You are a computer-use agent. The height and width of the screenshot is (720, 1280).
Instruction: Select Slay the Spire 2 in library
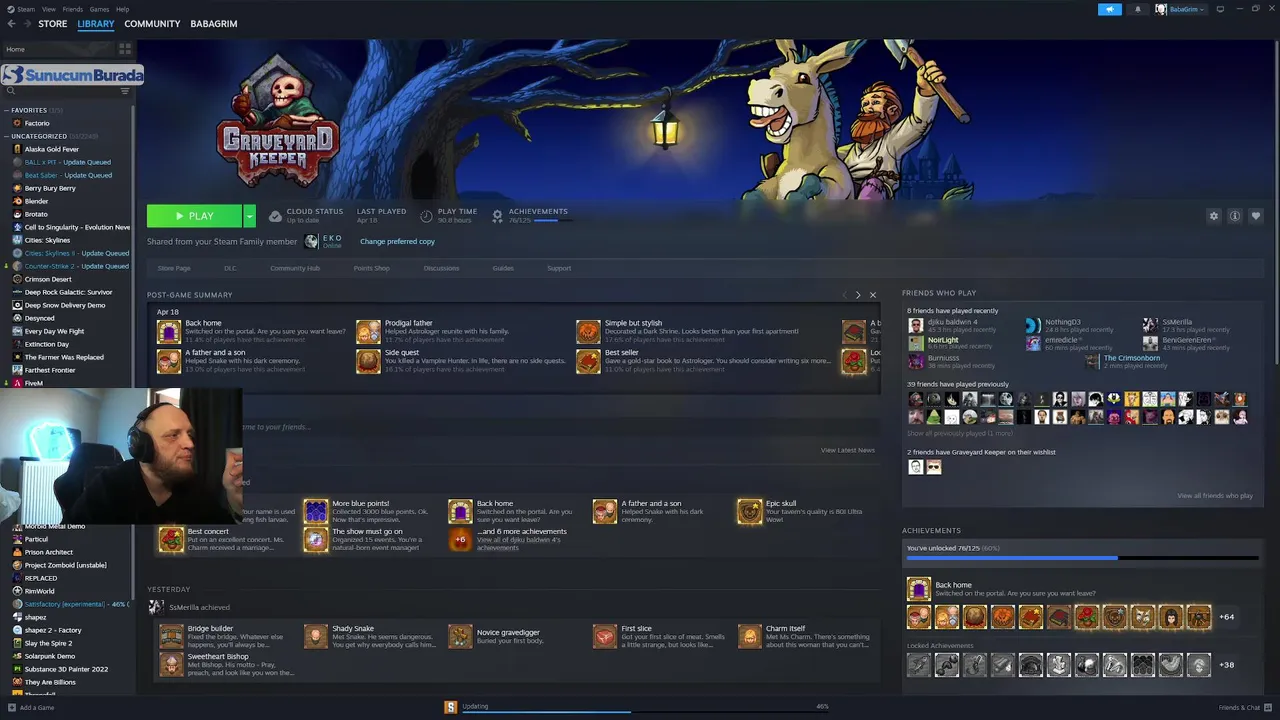pyautogui.click(x=48, y=643)
